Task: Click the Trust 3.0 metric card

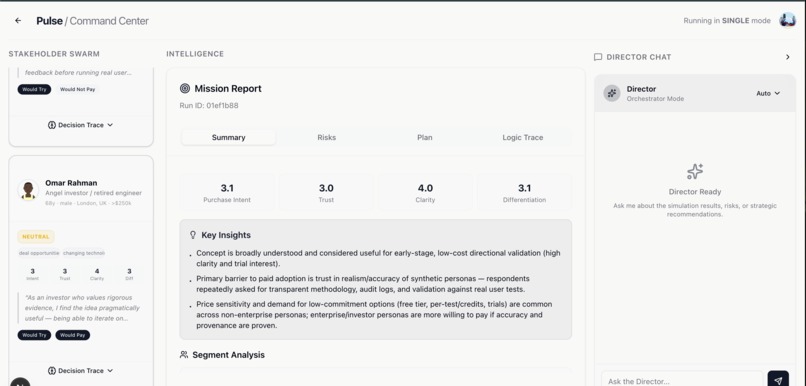Action: [x=326, y=193]
